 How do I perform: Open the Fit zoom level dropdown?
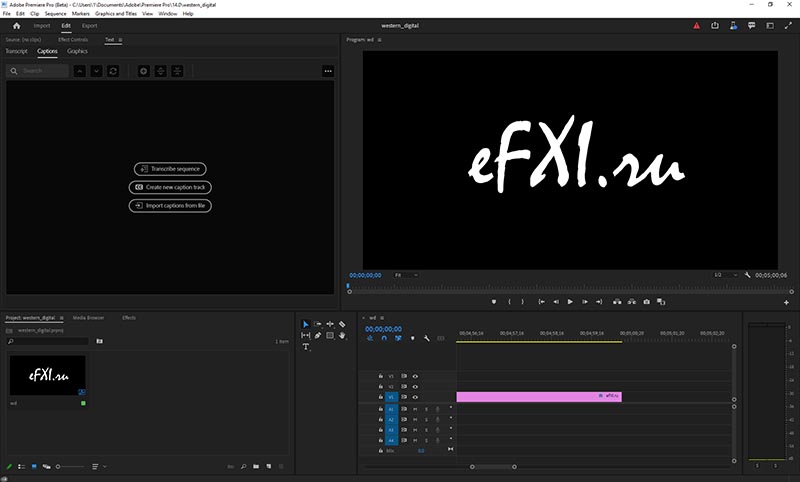tap(405, 274)
